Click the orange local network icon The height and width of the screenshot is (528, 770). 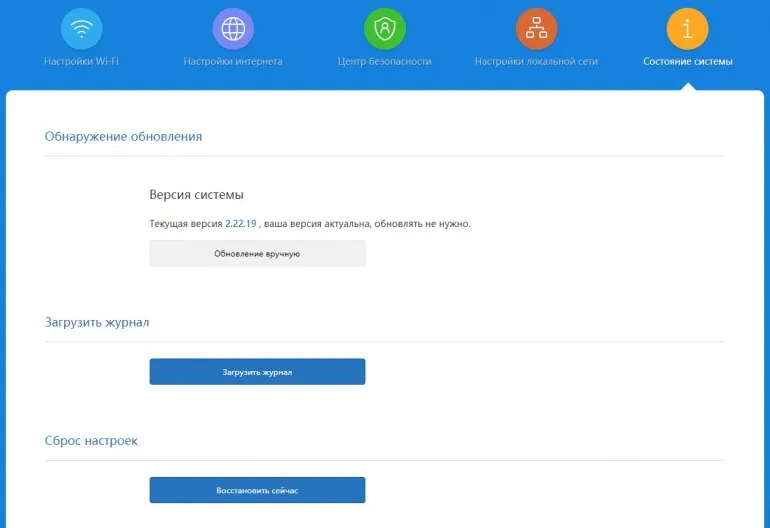pos(536,28)
